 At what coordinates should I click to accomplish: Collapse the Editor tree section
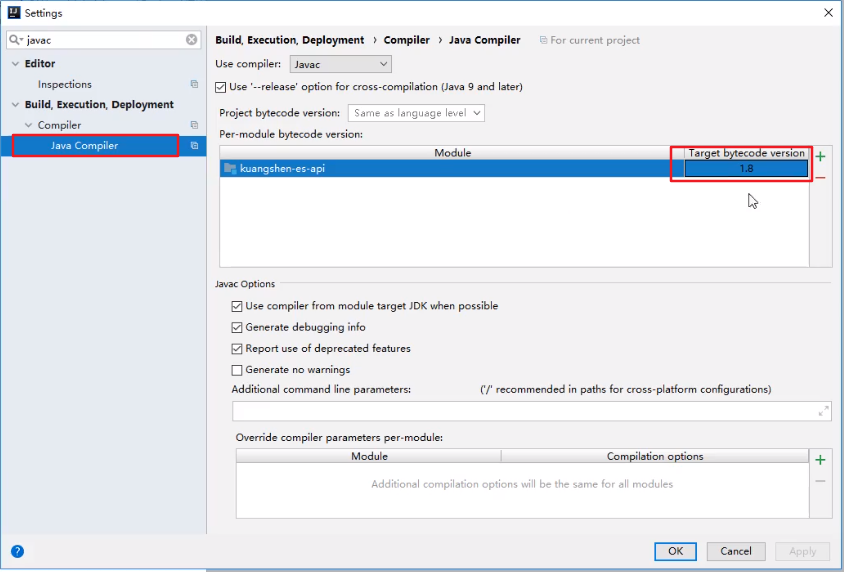point(15,64)
